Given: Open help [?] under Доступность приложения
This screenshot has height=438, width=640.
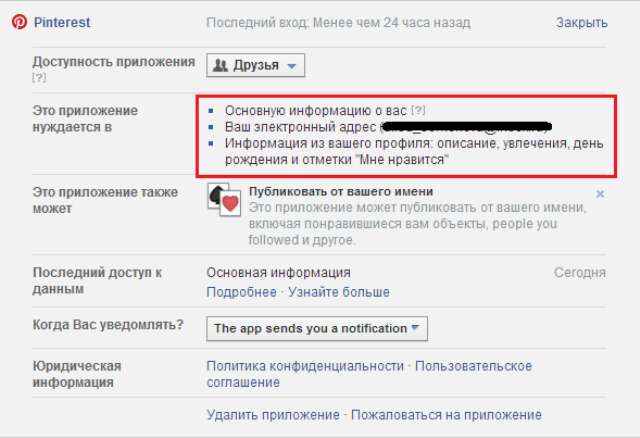Looking at the screenshot, I should [x=39, y=78].
